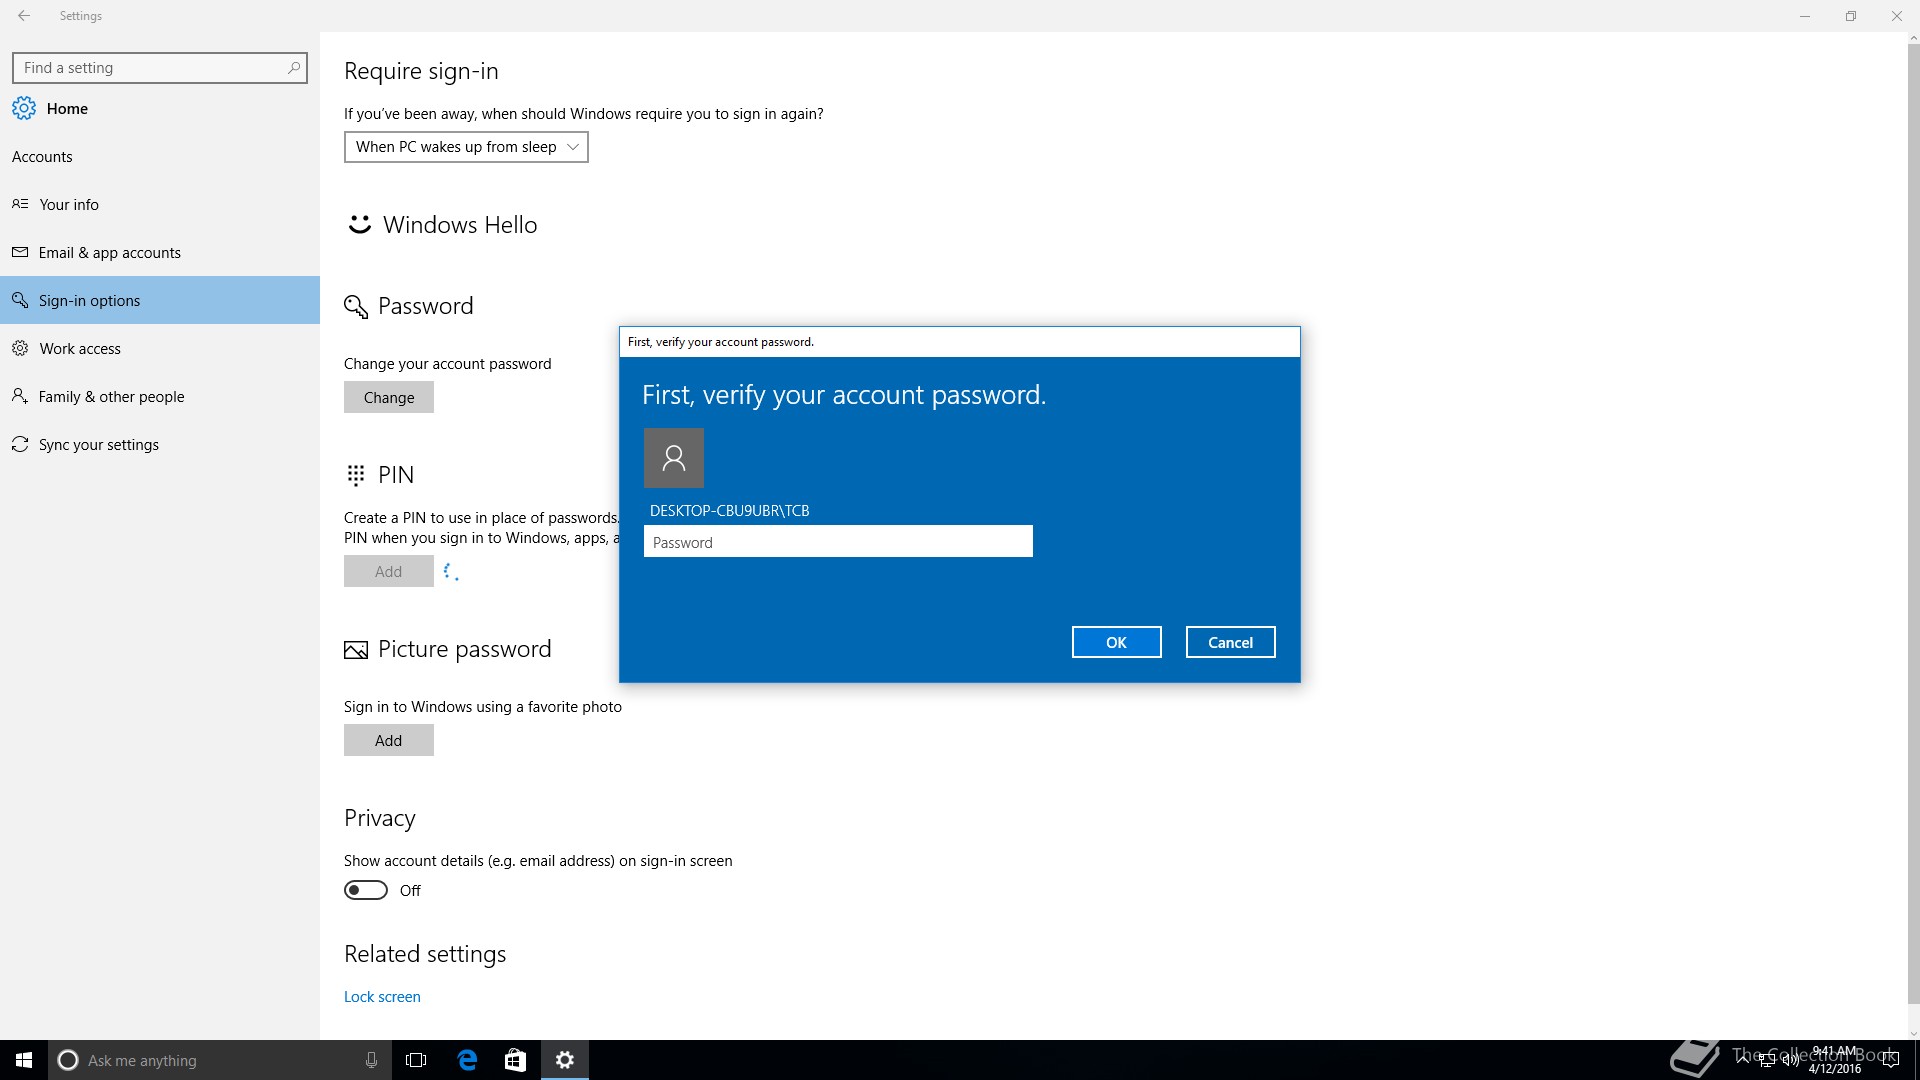Screen dimensions: 1920x1080
Task: Click the PIN keypad dots icon
Action: coord(356,475)
